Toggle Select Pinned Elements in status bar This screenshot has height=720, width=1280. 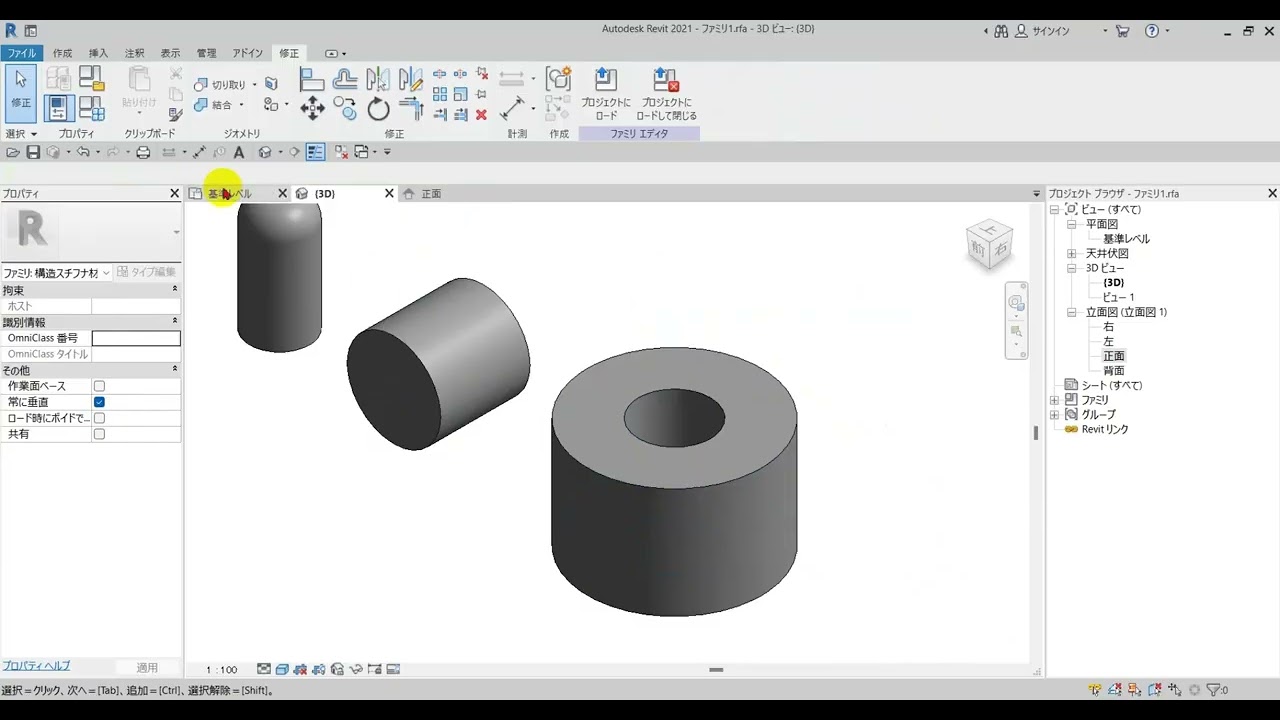1134,690
